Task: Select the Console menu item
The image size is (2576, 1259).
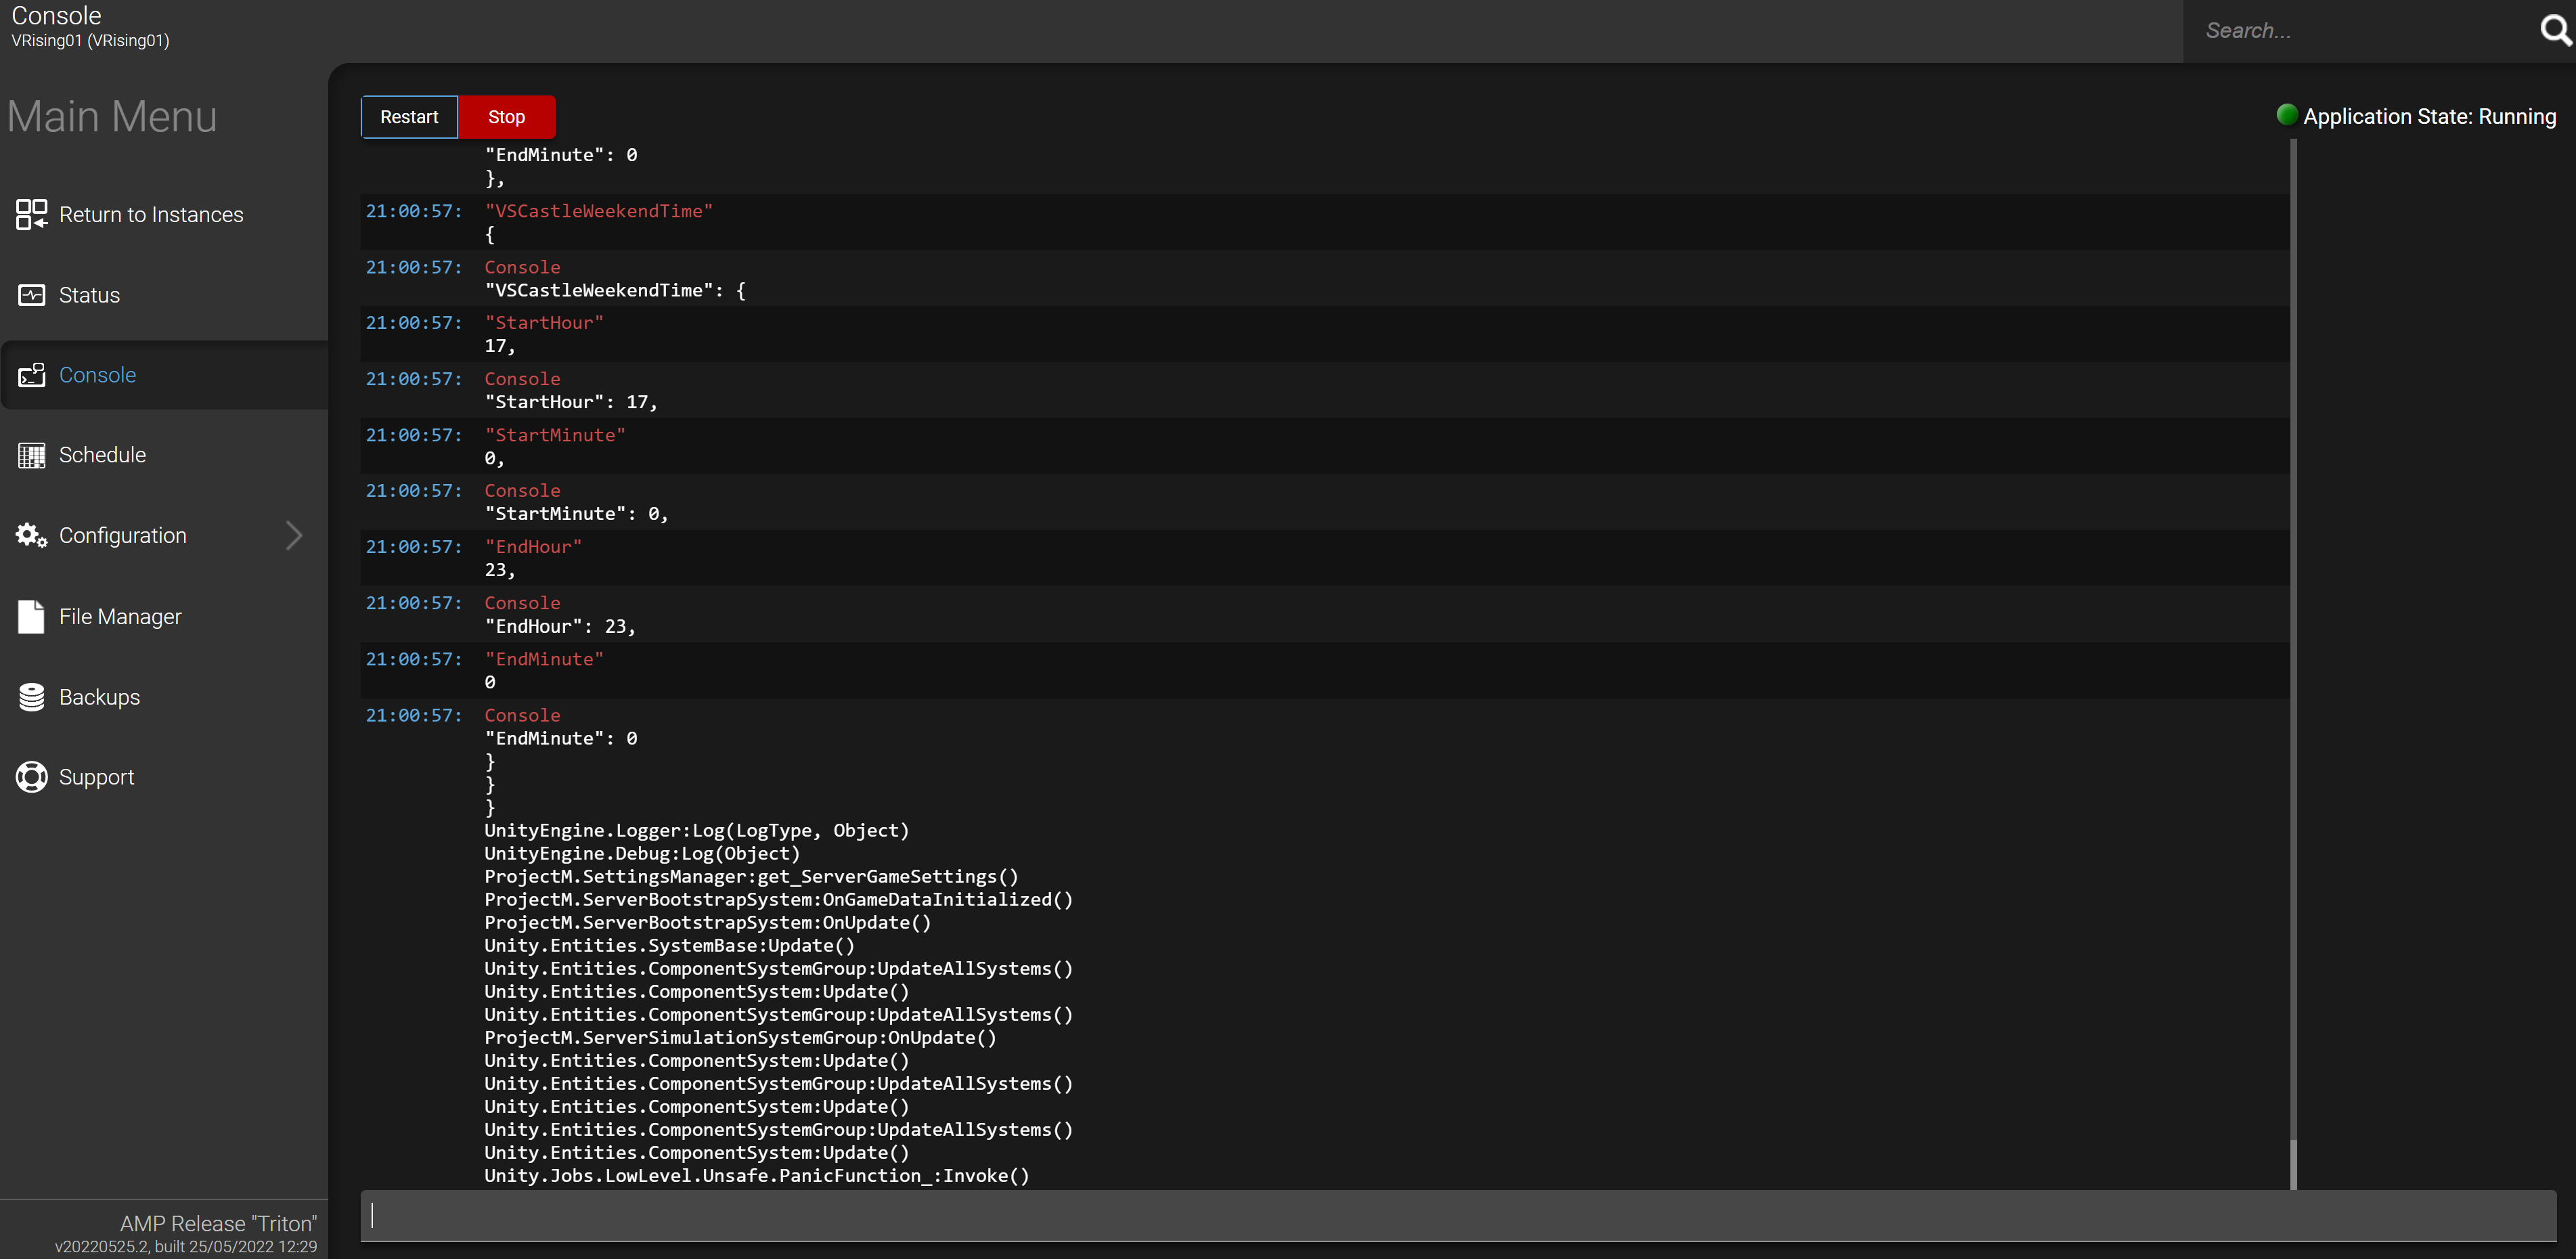Action: [164, 375]
